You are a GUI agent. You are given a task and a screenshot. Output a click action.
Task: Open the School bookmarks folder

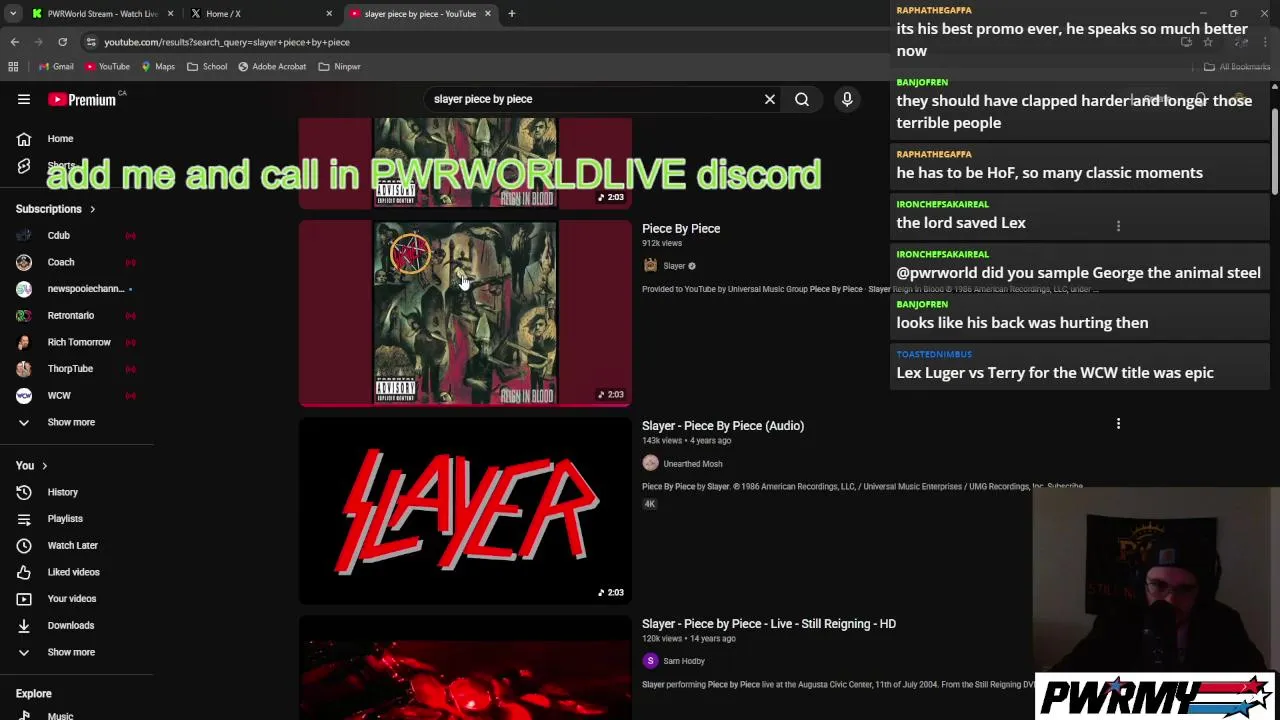pyautogui.click(x=207, y=67)
